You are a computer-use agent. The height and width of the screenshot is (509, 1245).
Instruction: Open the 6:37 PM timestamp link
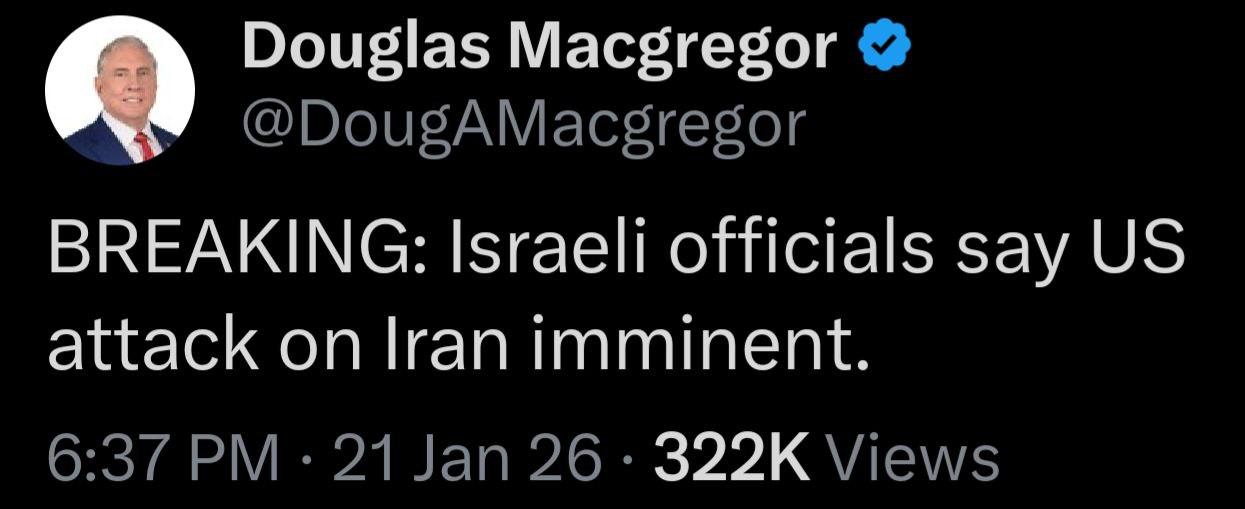(165, 458)
